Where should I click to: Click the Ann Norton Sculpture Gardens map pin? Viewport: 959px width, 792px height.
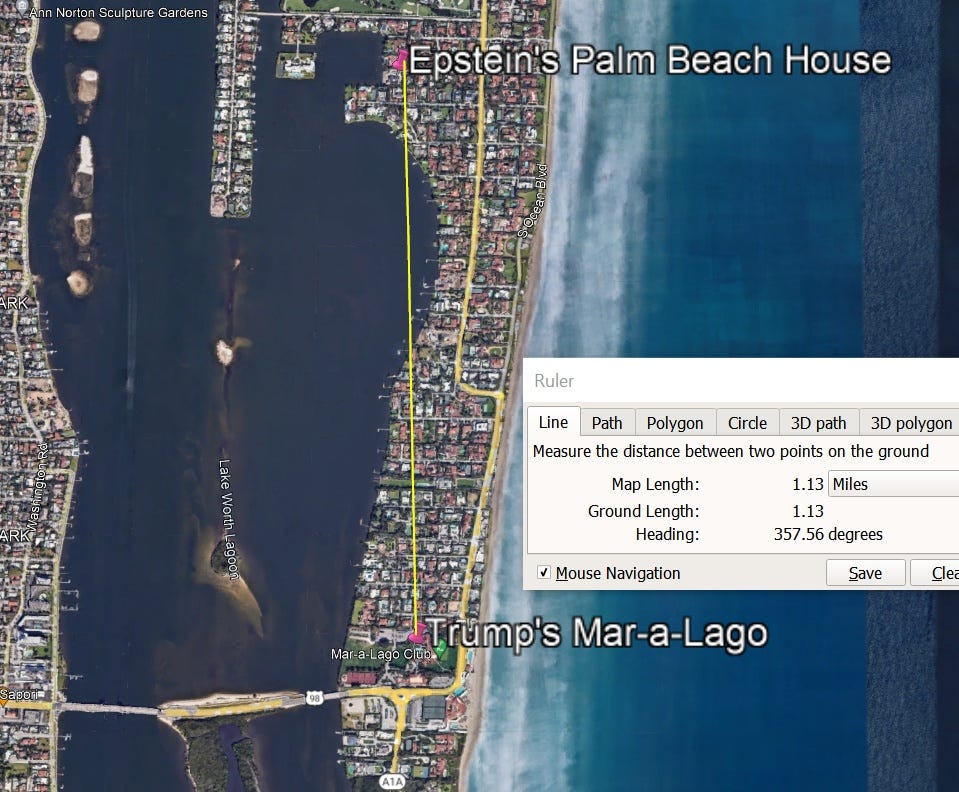[22, 7]
